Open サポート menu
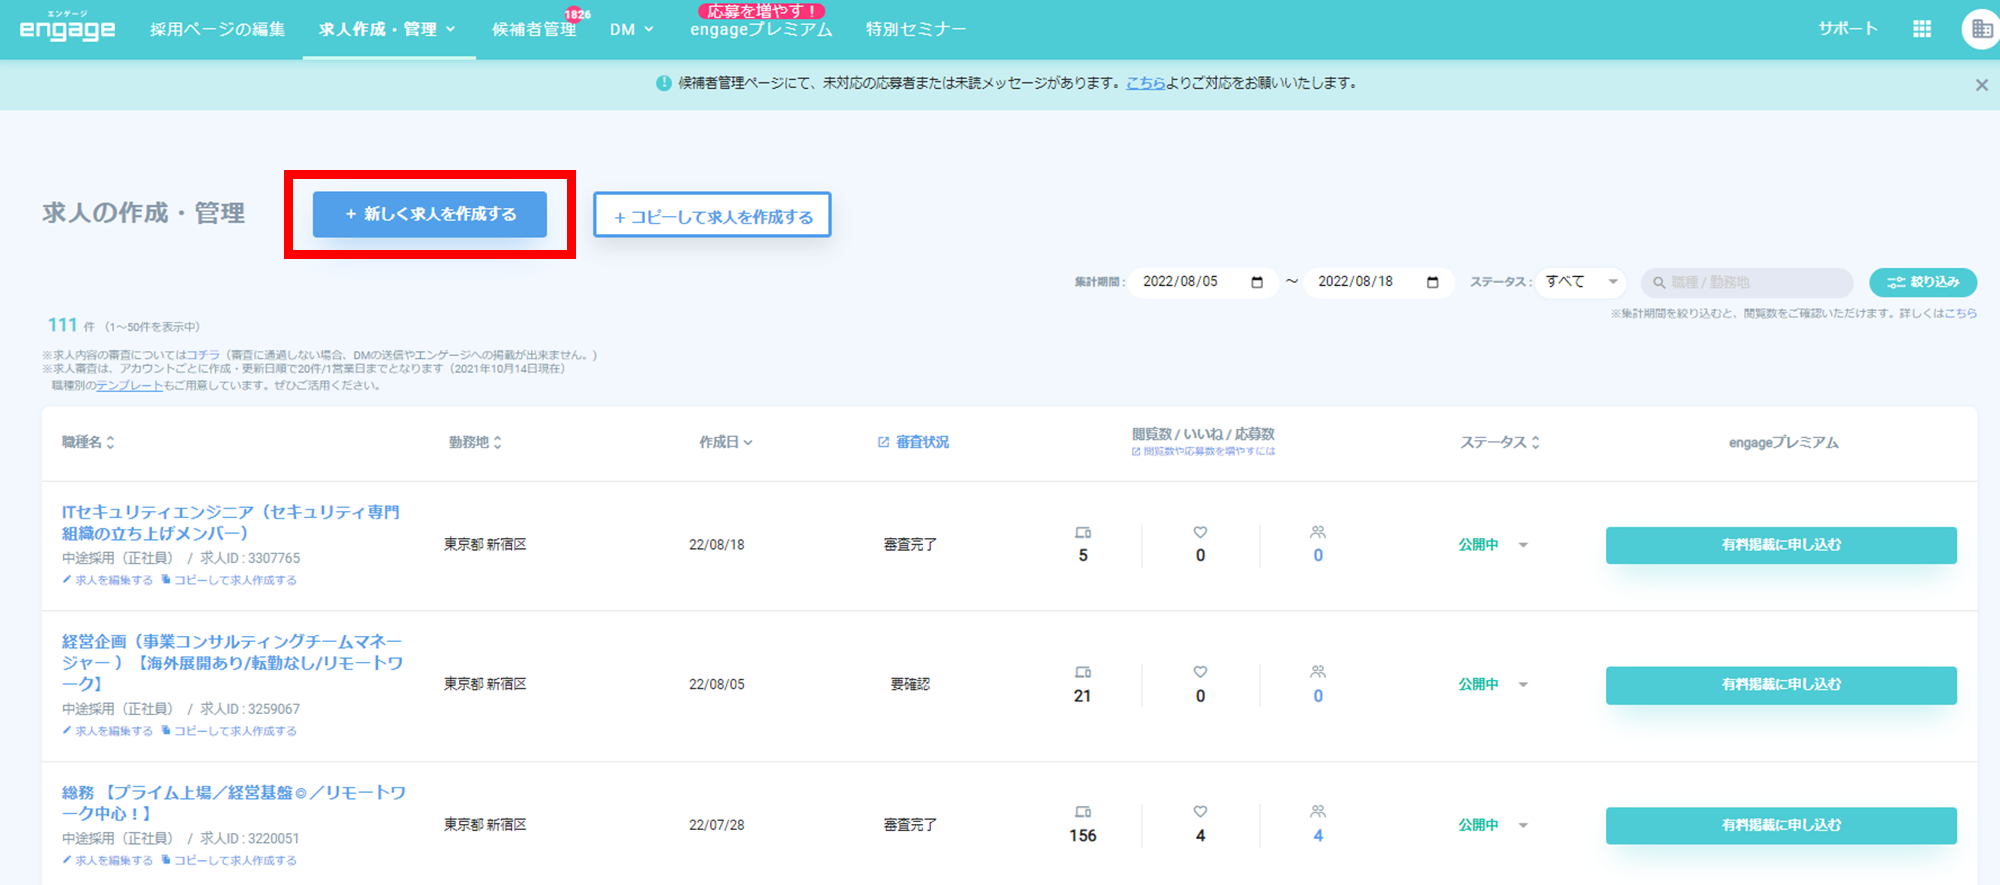Image resolution: width=2000 pixels, height=885 pixels. tap(1847, 29)
